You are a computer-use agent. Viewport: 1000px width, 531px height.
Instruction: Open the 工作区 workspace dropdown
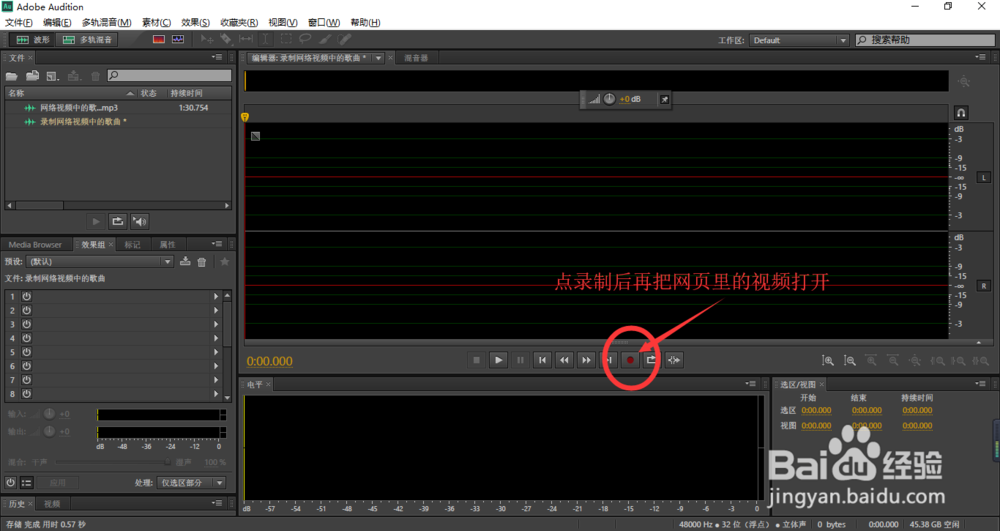[799, 40]
